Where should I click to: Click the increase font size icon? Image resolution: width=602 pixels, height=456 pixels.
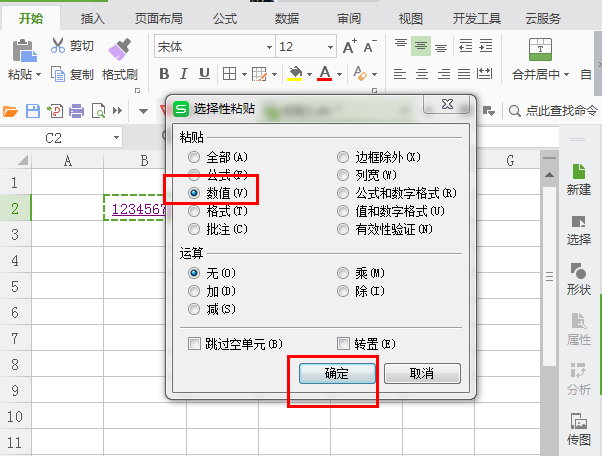click(349, 47)
